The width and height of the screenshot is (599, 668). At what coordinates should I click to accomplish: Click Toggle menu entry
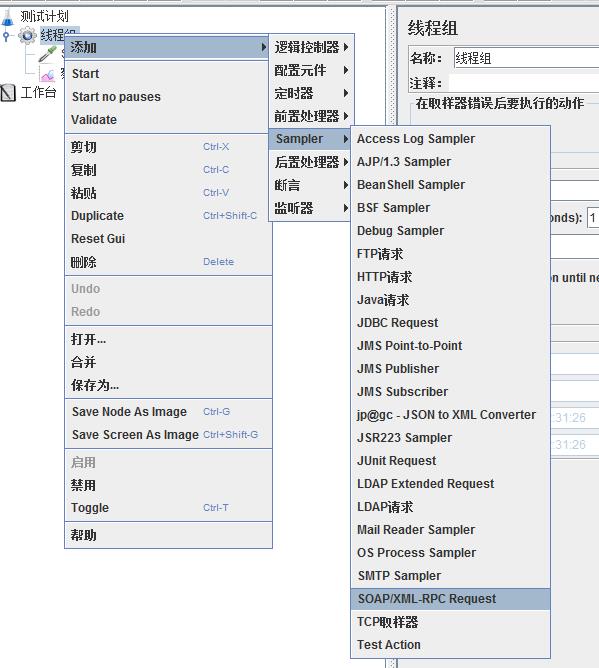[x=168, y=508]
